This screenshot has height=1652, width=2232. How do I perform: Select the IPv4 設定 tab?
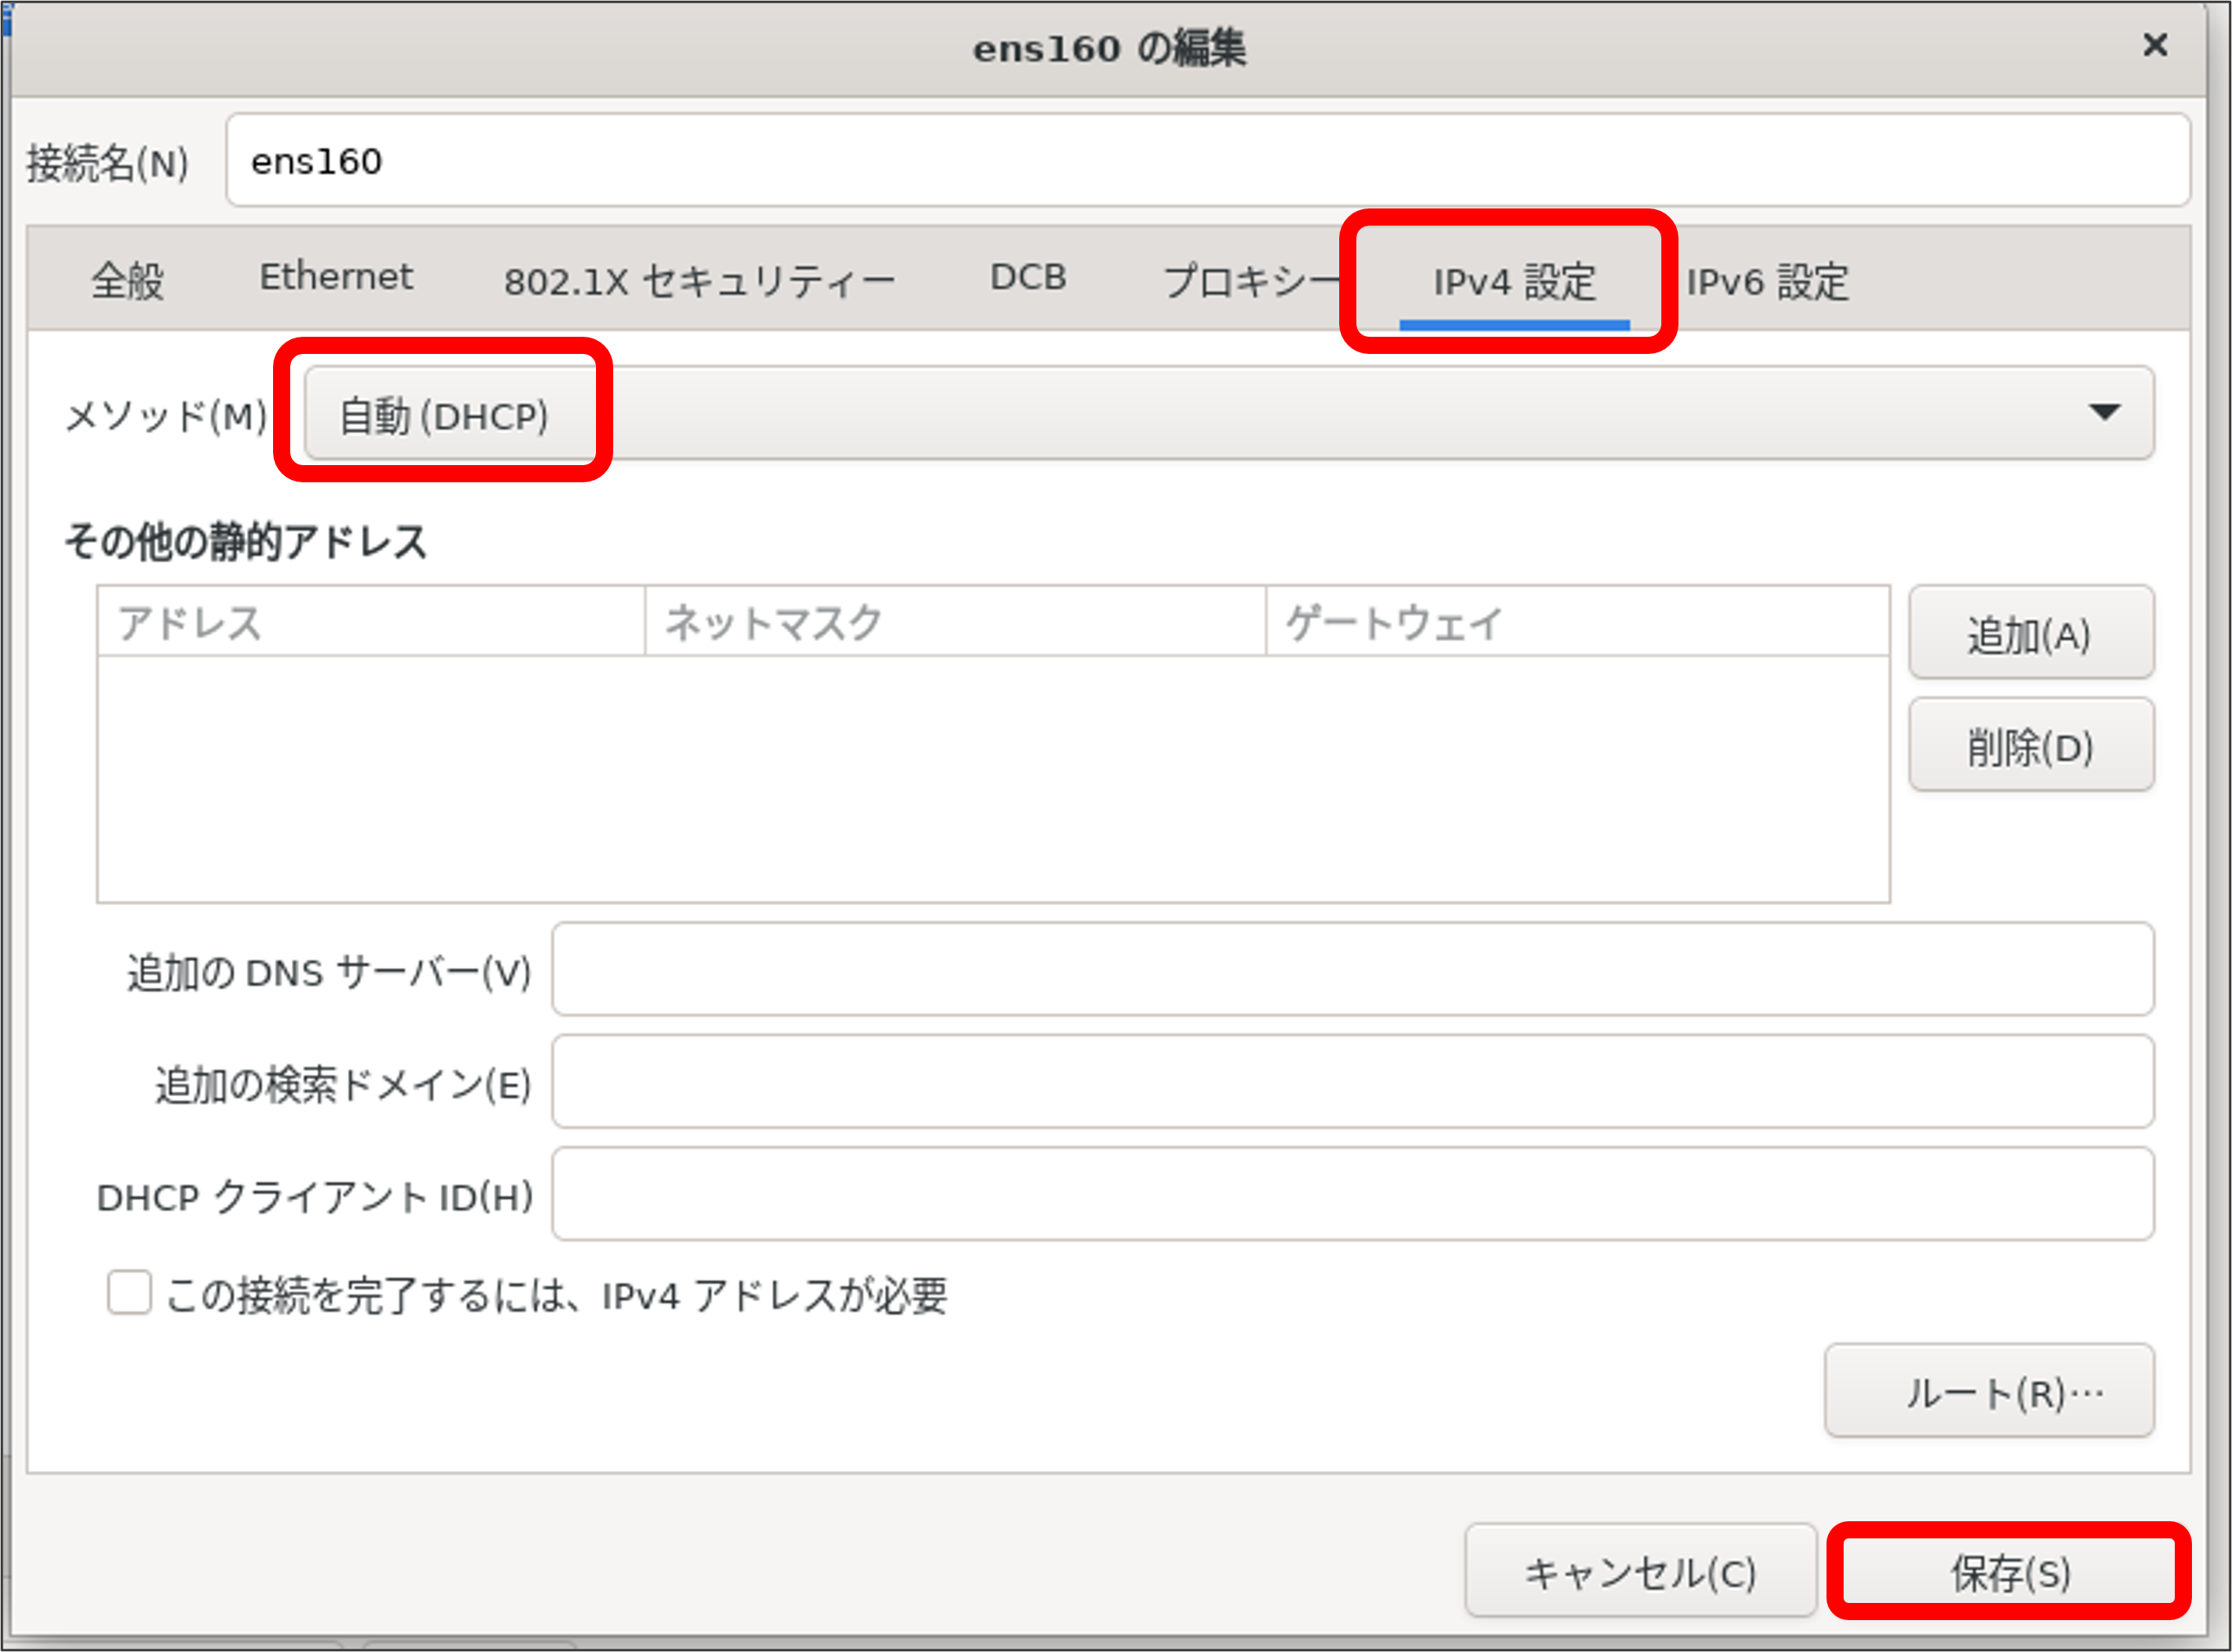pyautogui.click(x=1514, y=282)
